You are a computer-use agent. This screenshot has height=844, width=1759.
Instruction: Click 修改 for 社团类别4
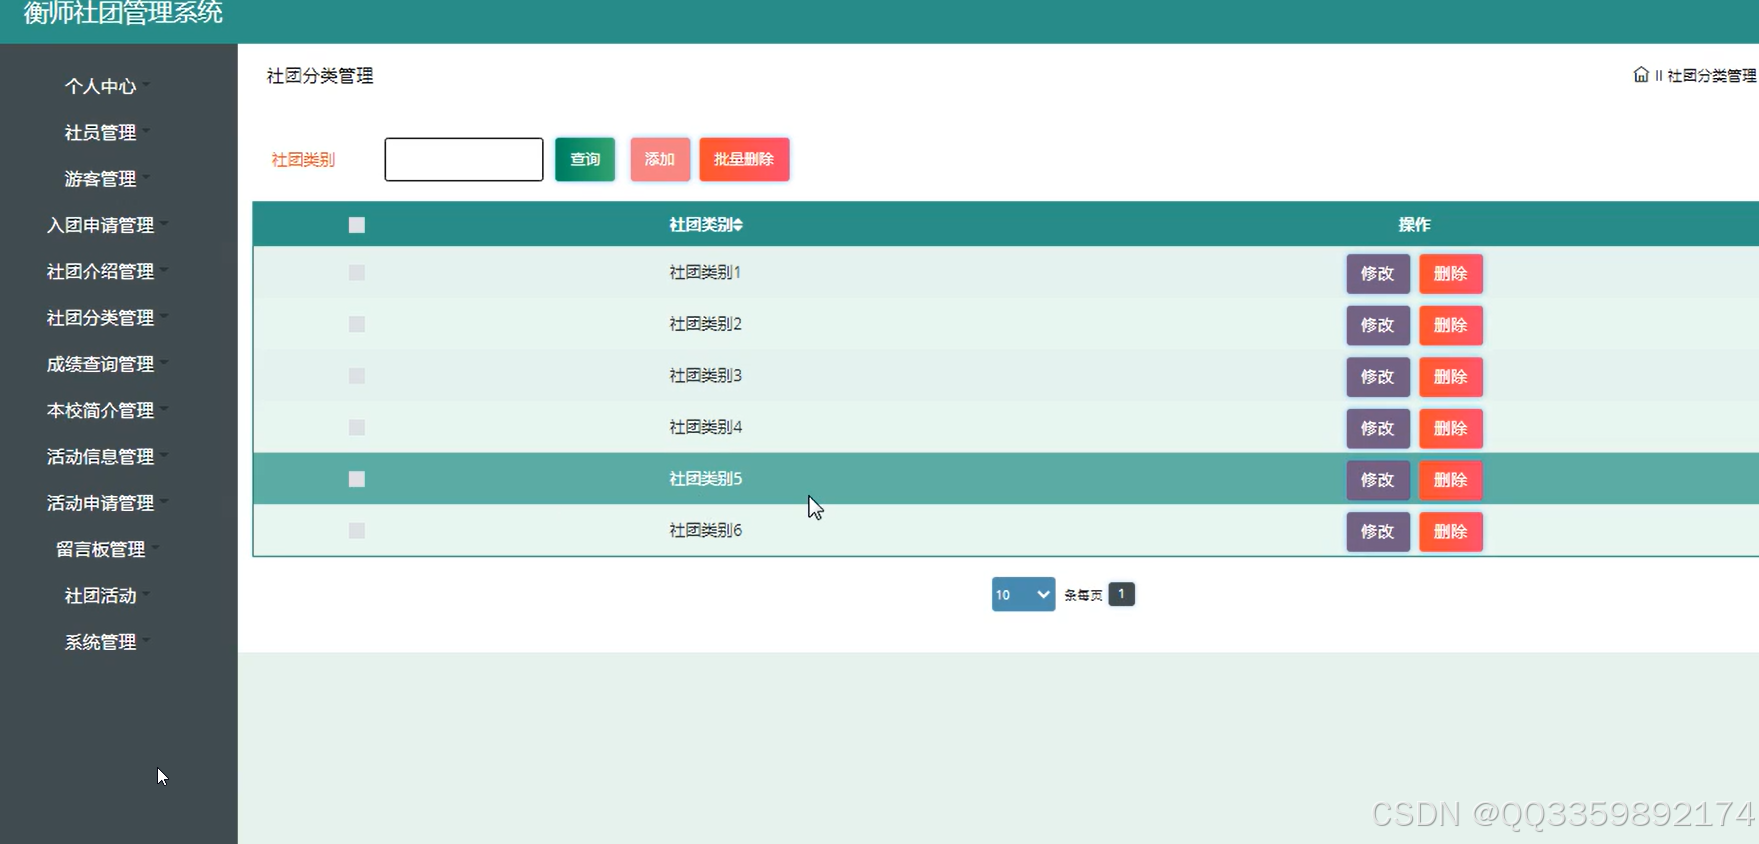(x=1378, y=428)
